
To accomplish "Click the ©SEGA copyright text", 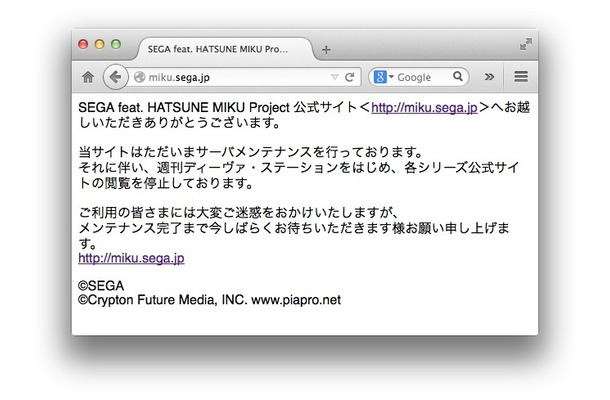I will (101, 286).
